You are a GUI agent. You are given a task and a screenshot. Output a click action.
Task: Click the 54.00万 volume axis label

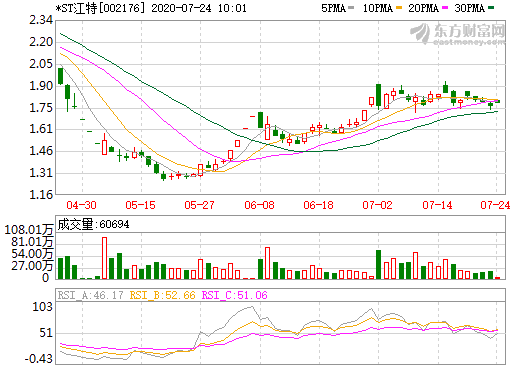click(x=32, y=254)
